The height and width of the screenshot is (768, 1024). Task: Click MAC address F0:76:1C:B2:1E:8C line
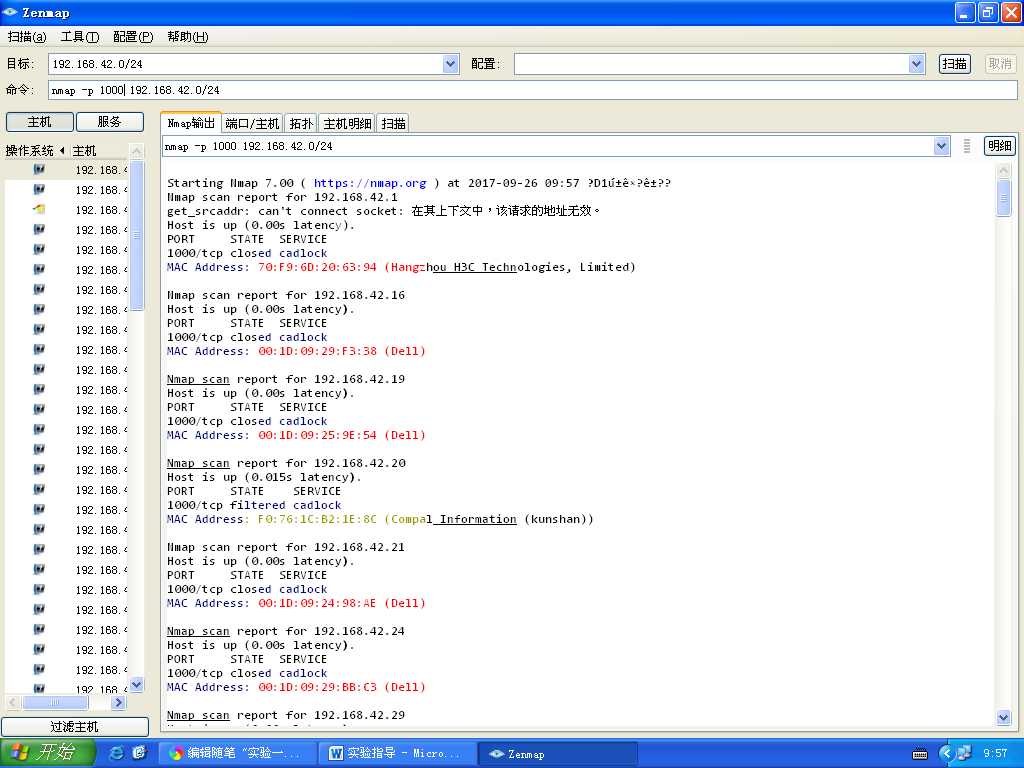pyautogui.click(x=380, y=520)
